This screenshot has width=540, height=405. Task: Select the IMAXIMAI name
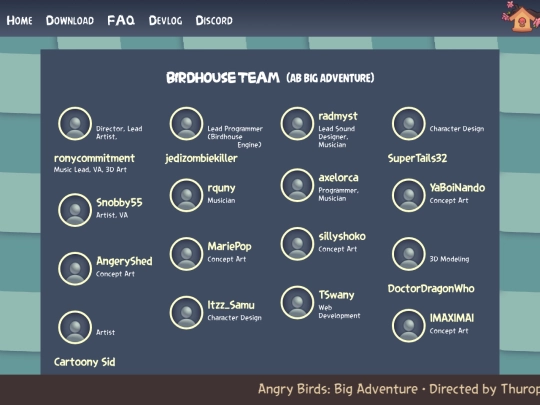[x=451, y=318]
